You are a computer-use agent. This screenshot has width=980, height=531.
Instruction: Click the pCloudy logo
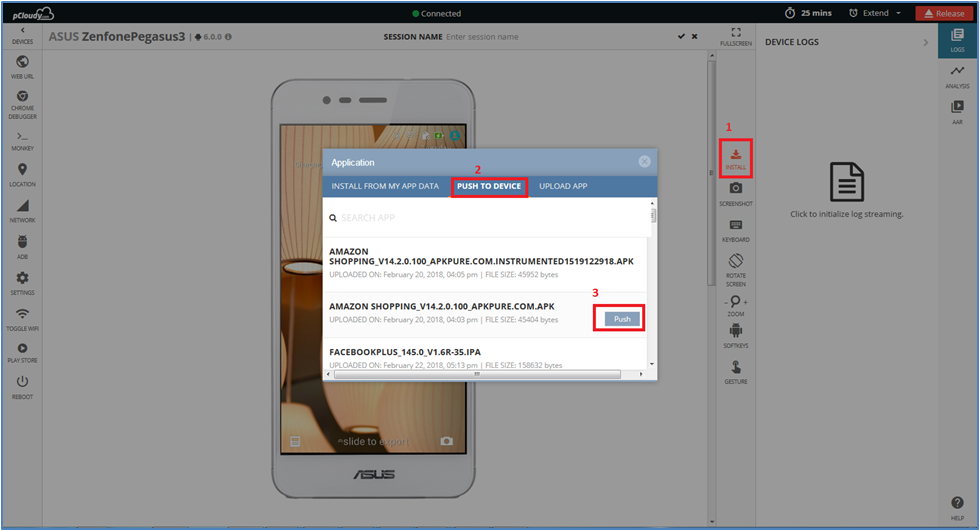[x=32, y=14]
